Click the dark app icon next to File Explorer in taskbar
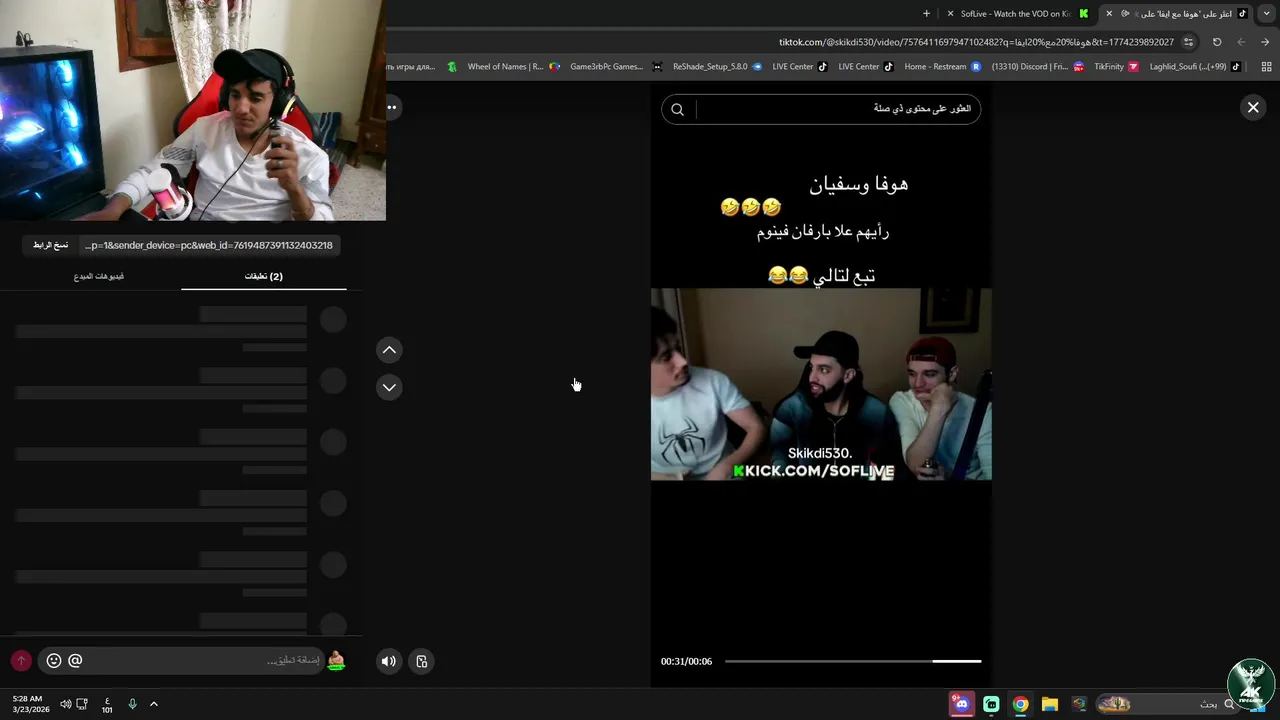The width and height of the screenshot is (1280, 720). (x=1078, y=704)
